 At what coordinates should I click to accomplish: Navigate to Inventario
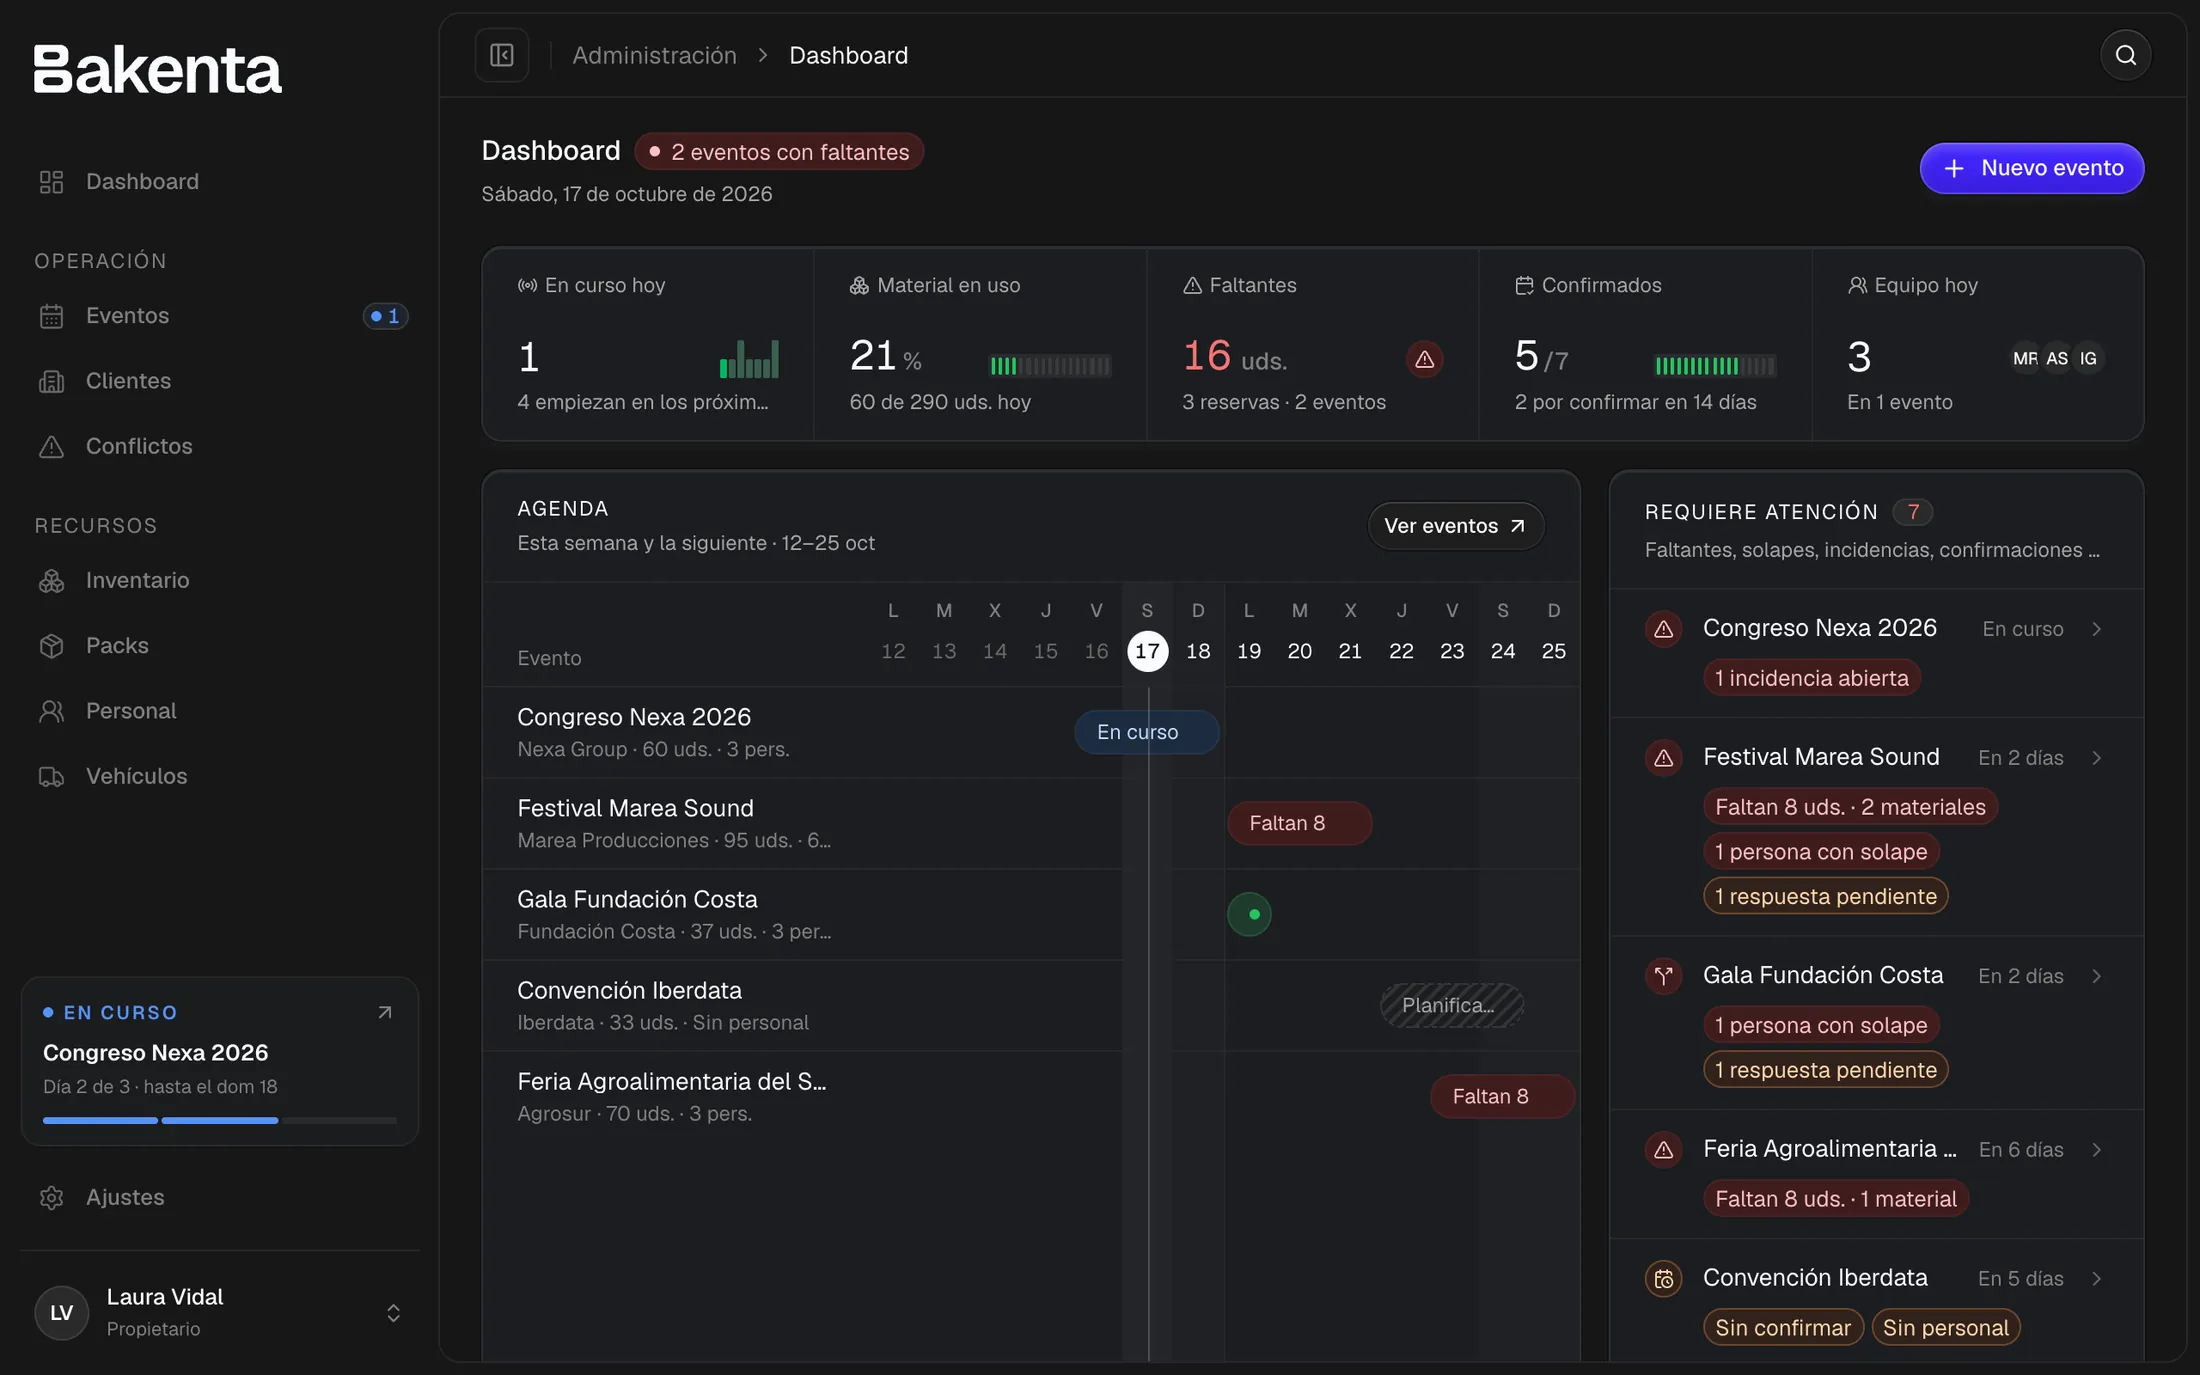(x=220, y=581)
